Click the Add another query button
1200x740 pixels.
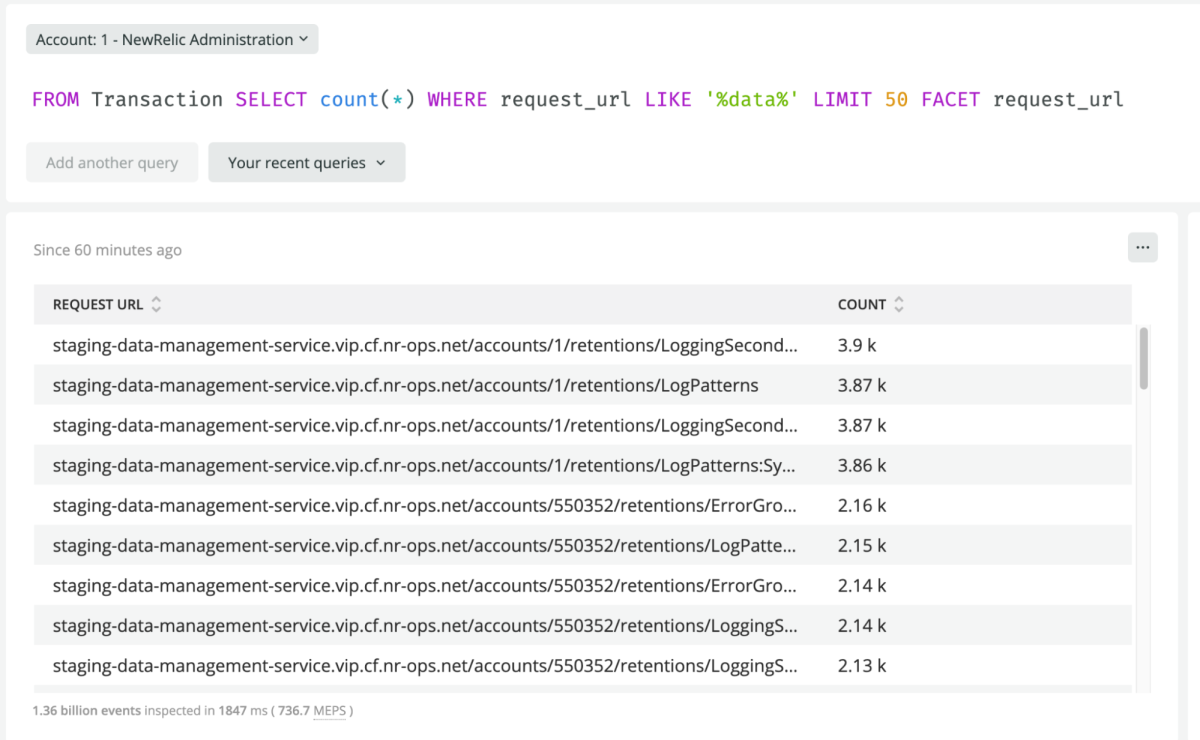(x=112, y=163)
